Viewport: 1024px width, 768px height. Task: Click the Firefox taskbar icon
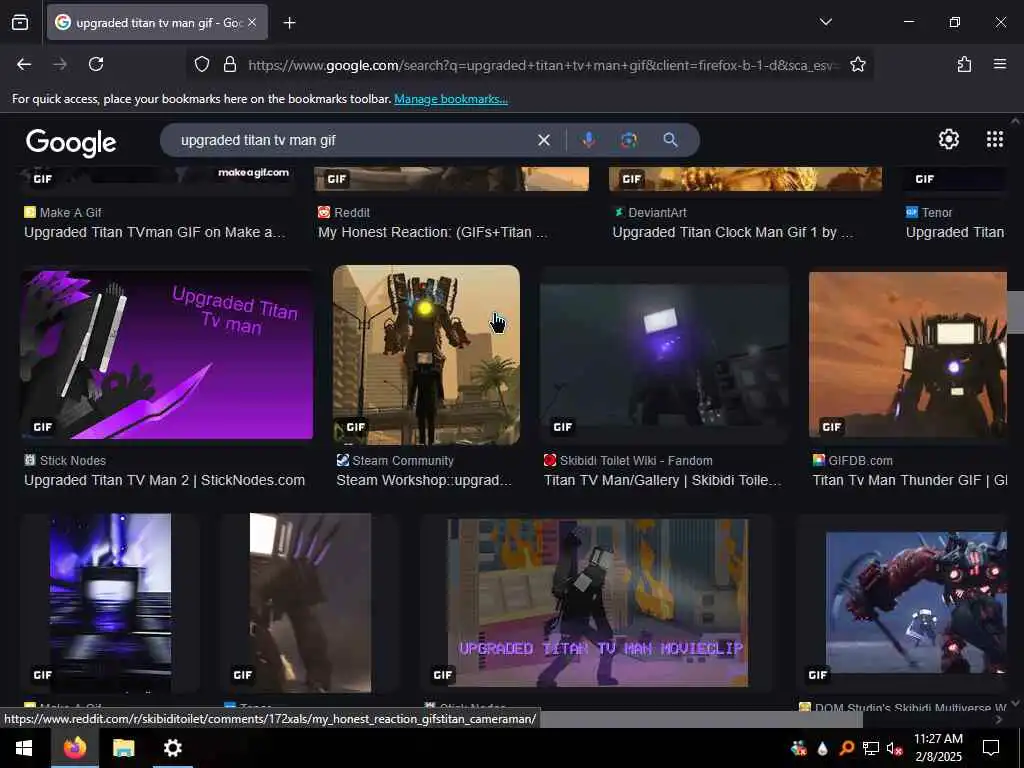(x=74, y=748)
